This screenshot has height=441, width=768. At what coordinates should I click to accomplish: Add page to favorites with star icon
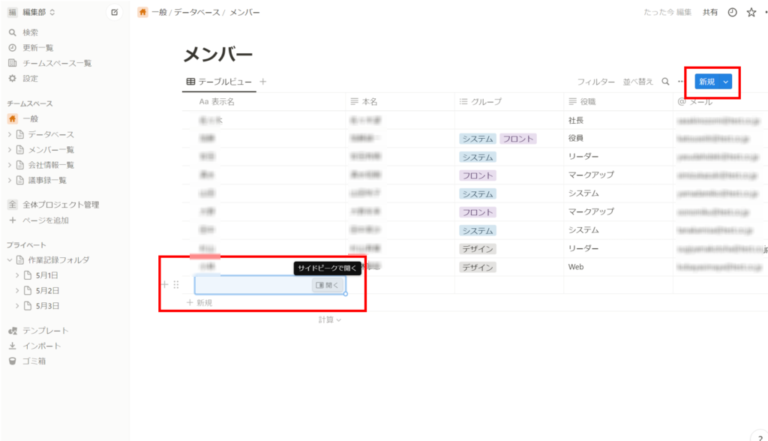pyautogui.click(x=751, y=12)
